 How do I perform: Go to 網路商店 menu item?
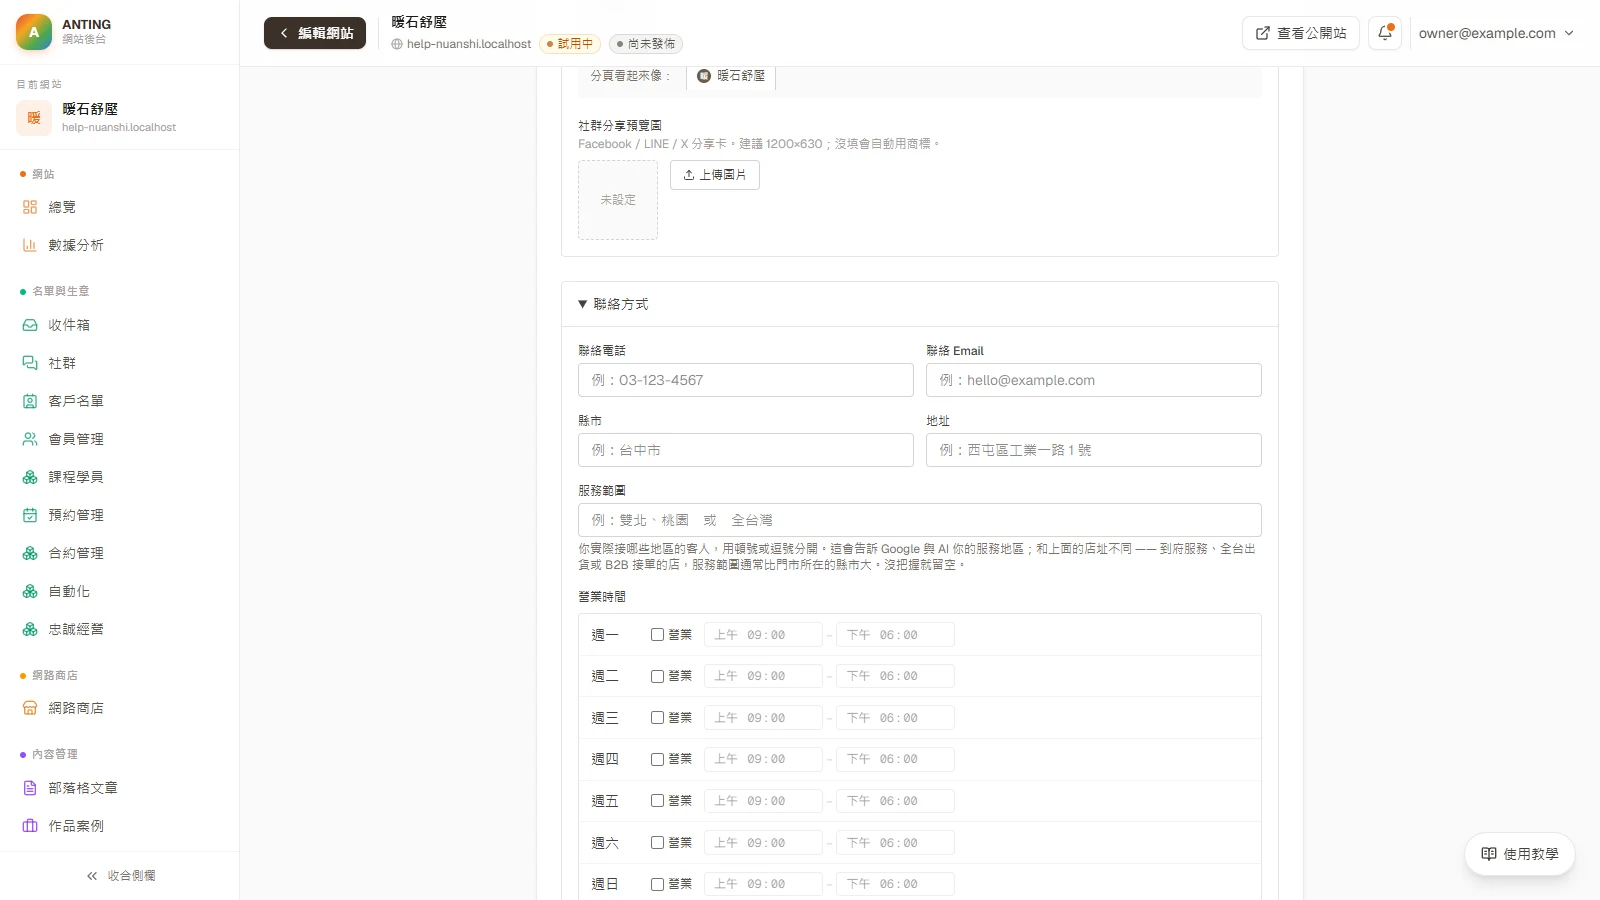coord(119,708)
